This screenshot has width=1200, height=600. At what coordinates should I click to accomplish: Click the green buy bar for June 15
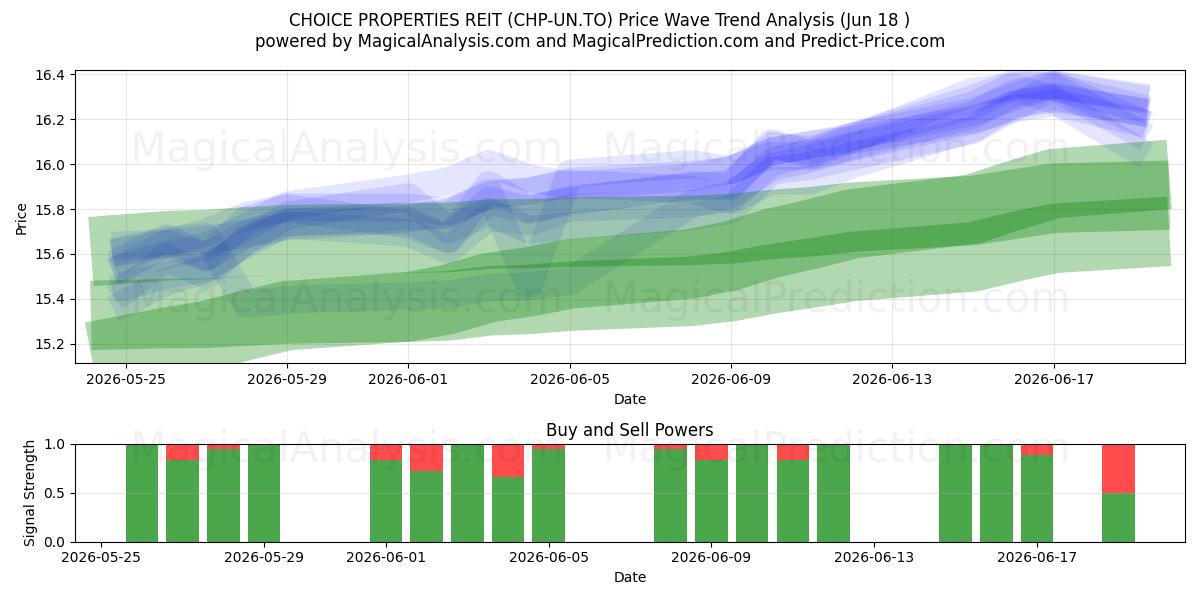point(955,493)
